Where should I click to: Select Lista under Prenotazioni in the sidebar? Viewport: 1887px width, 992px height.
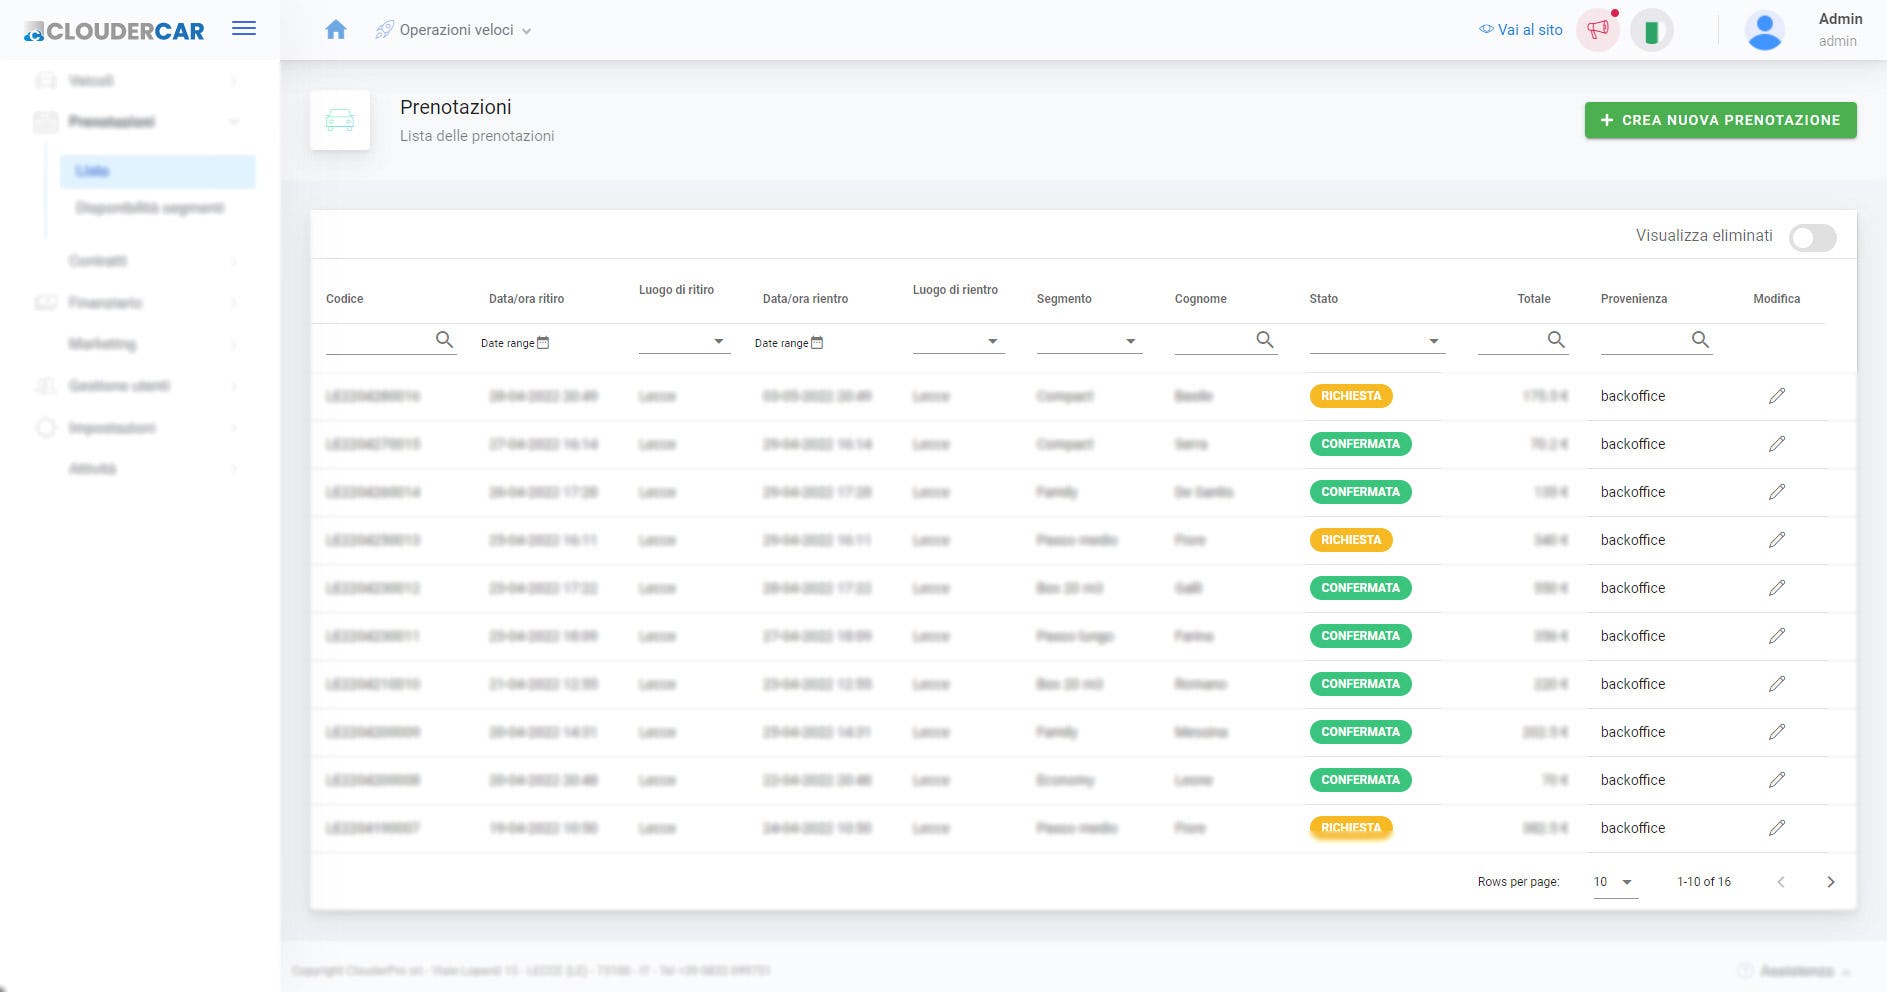(92, 170)
